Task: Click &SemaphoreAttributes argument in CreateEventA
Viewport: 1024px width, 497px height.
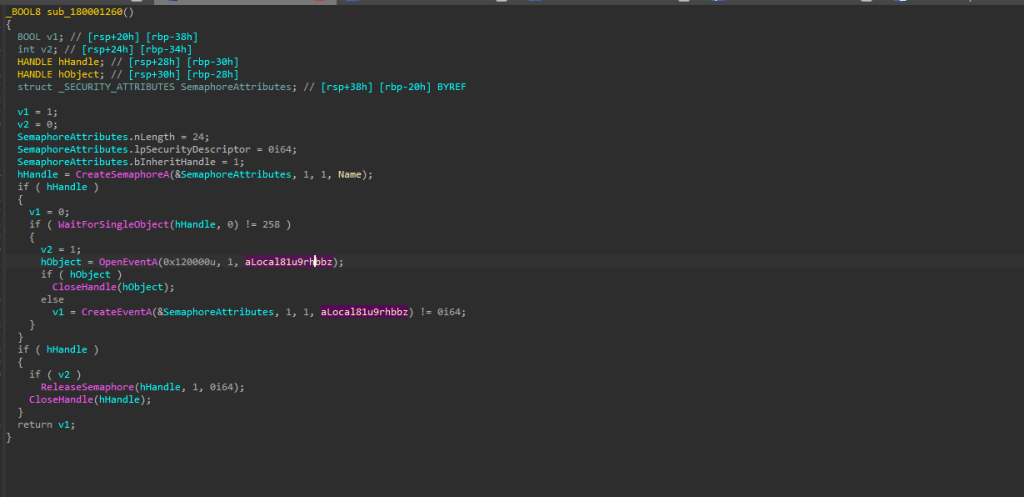Action: (216, 312)
